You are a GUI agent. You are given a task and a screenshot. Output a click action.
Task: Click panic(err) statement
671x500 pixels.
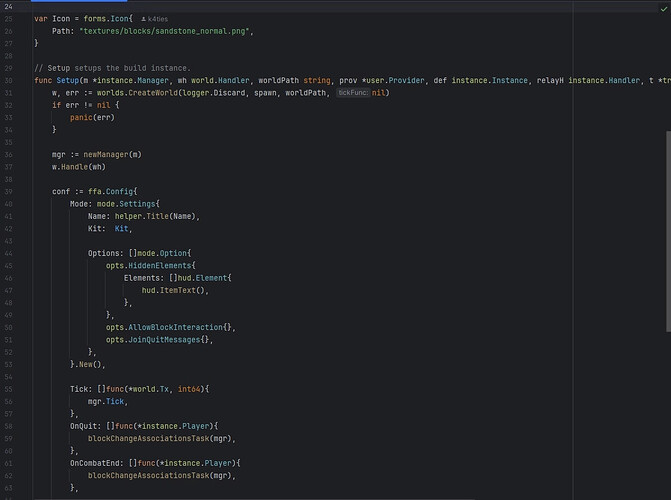coord(92,117)
